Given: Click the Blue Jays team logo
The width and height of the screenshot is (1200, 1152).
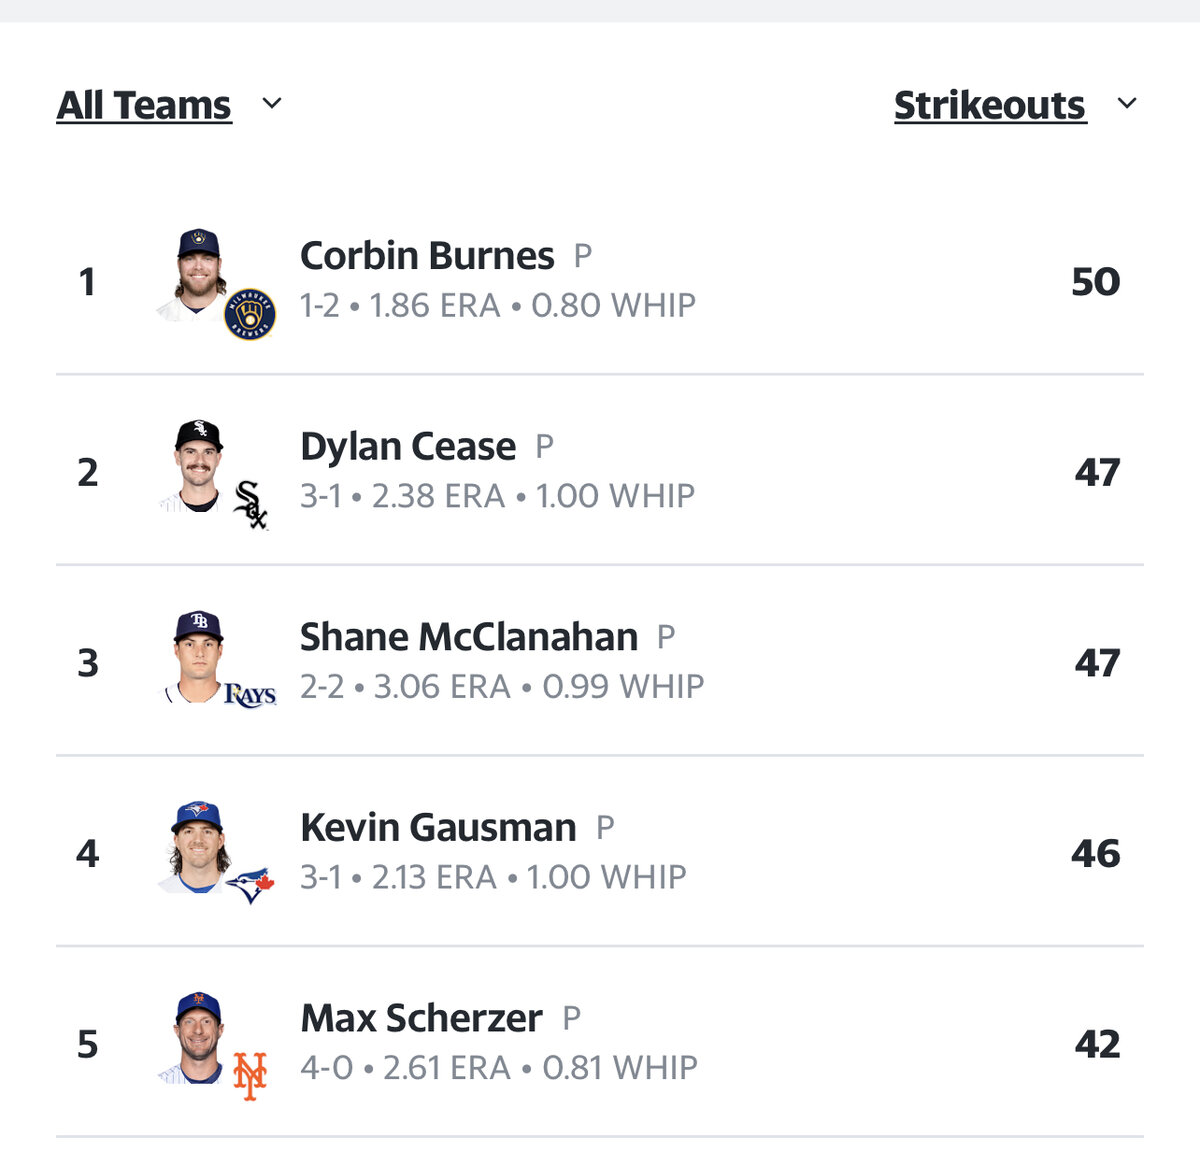Looking at the screenshot, I should (250, 885).
